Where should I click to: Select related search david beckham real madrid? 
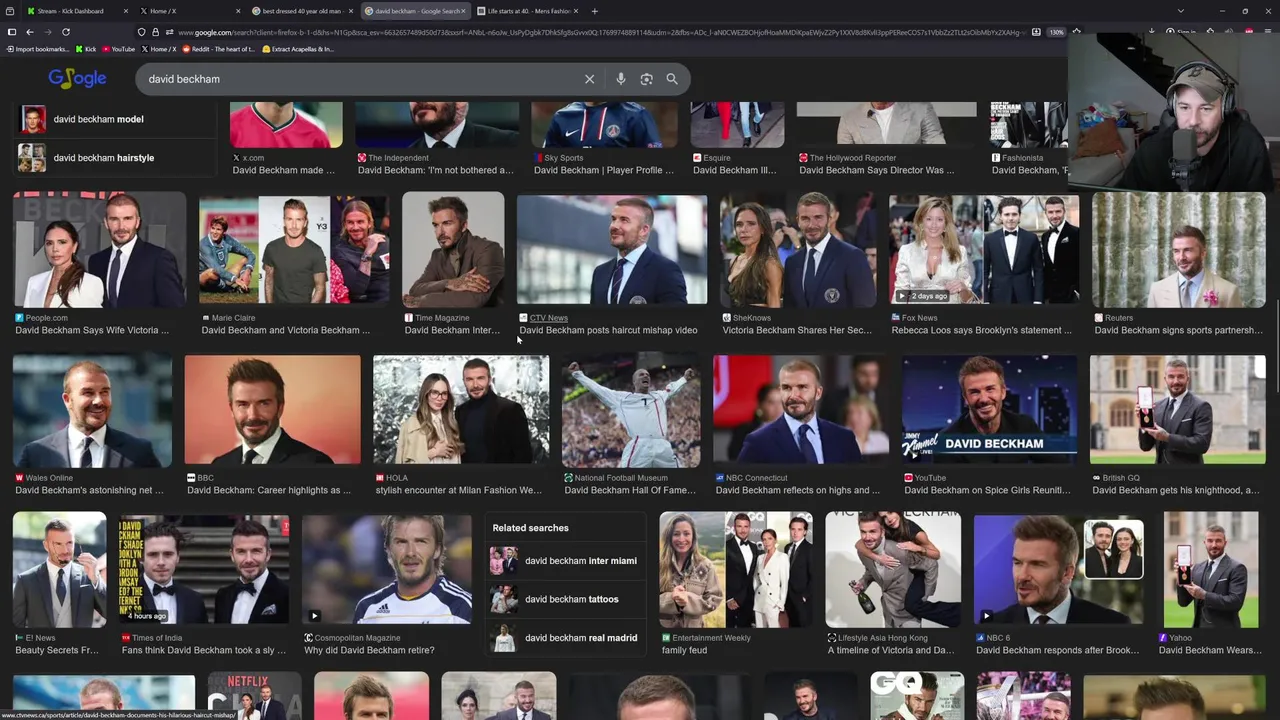(565, 638)
